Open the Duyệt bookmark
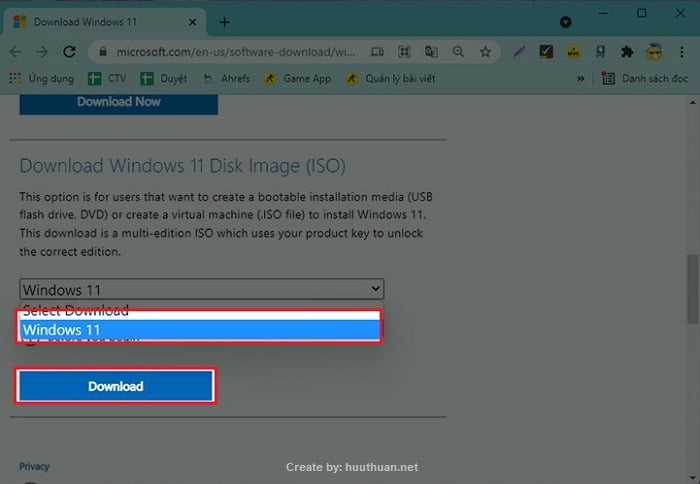Image resolution: width=700 pixels, height=484 pixels. pyautogui.click(x=163, y=79)
